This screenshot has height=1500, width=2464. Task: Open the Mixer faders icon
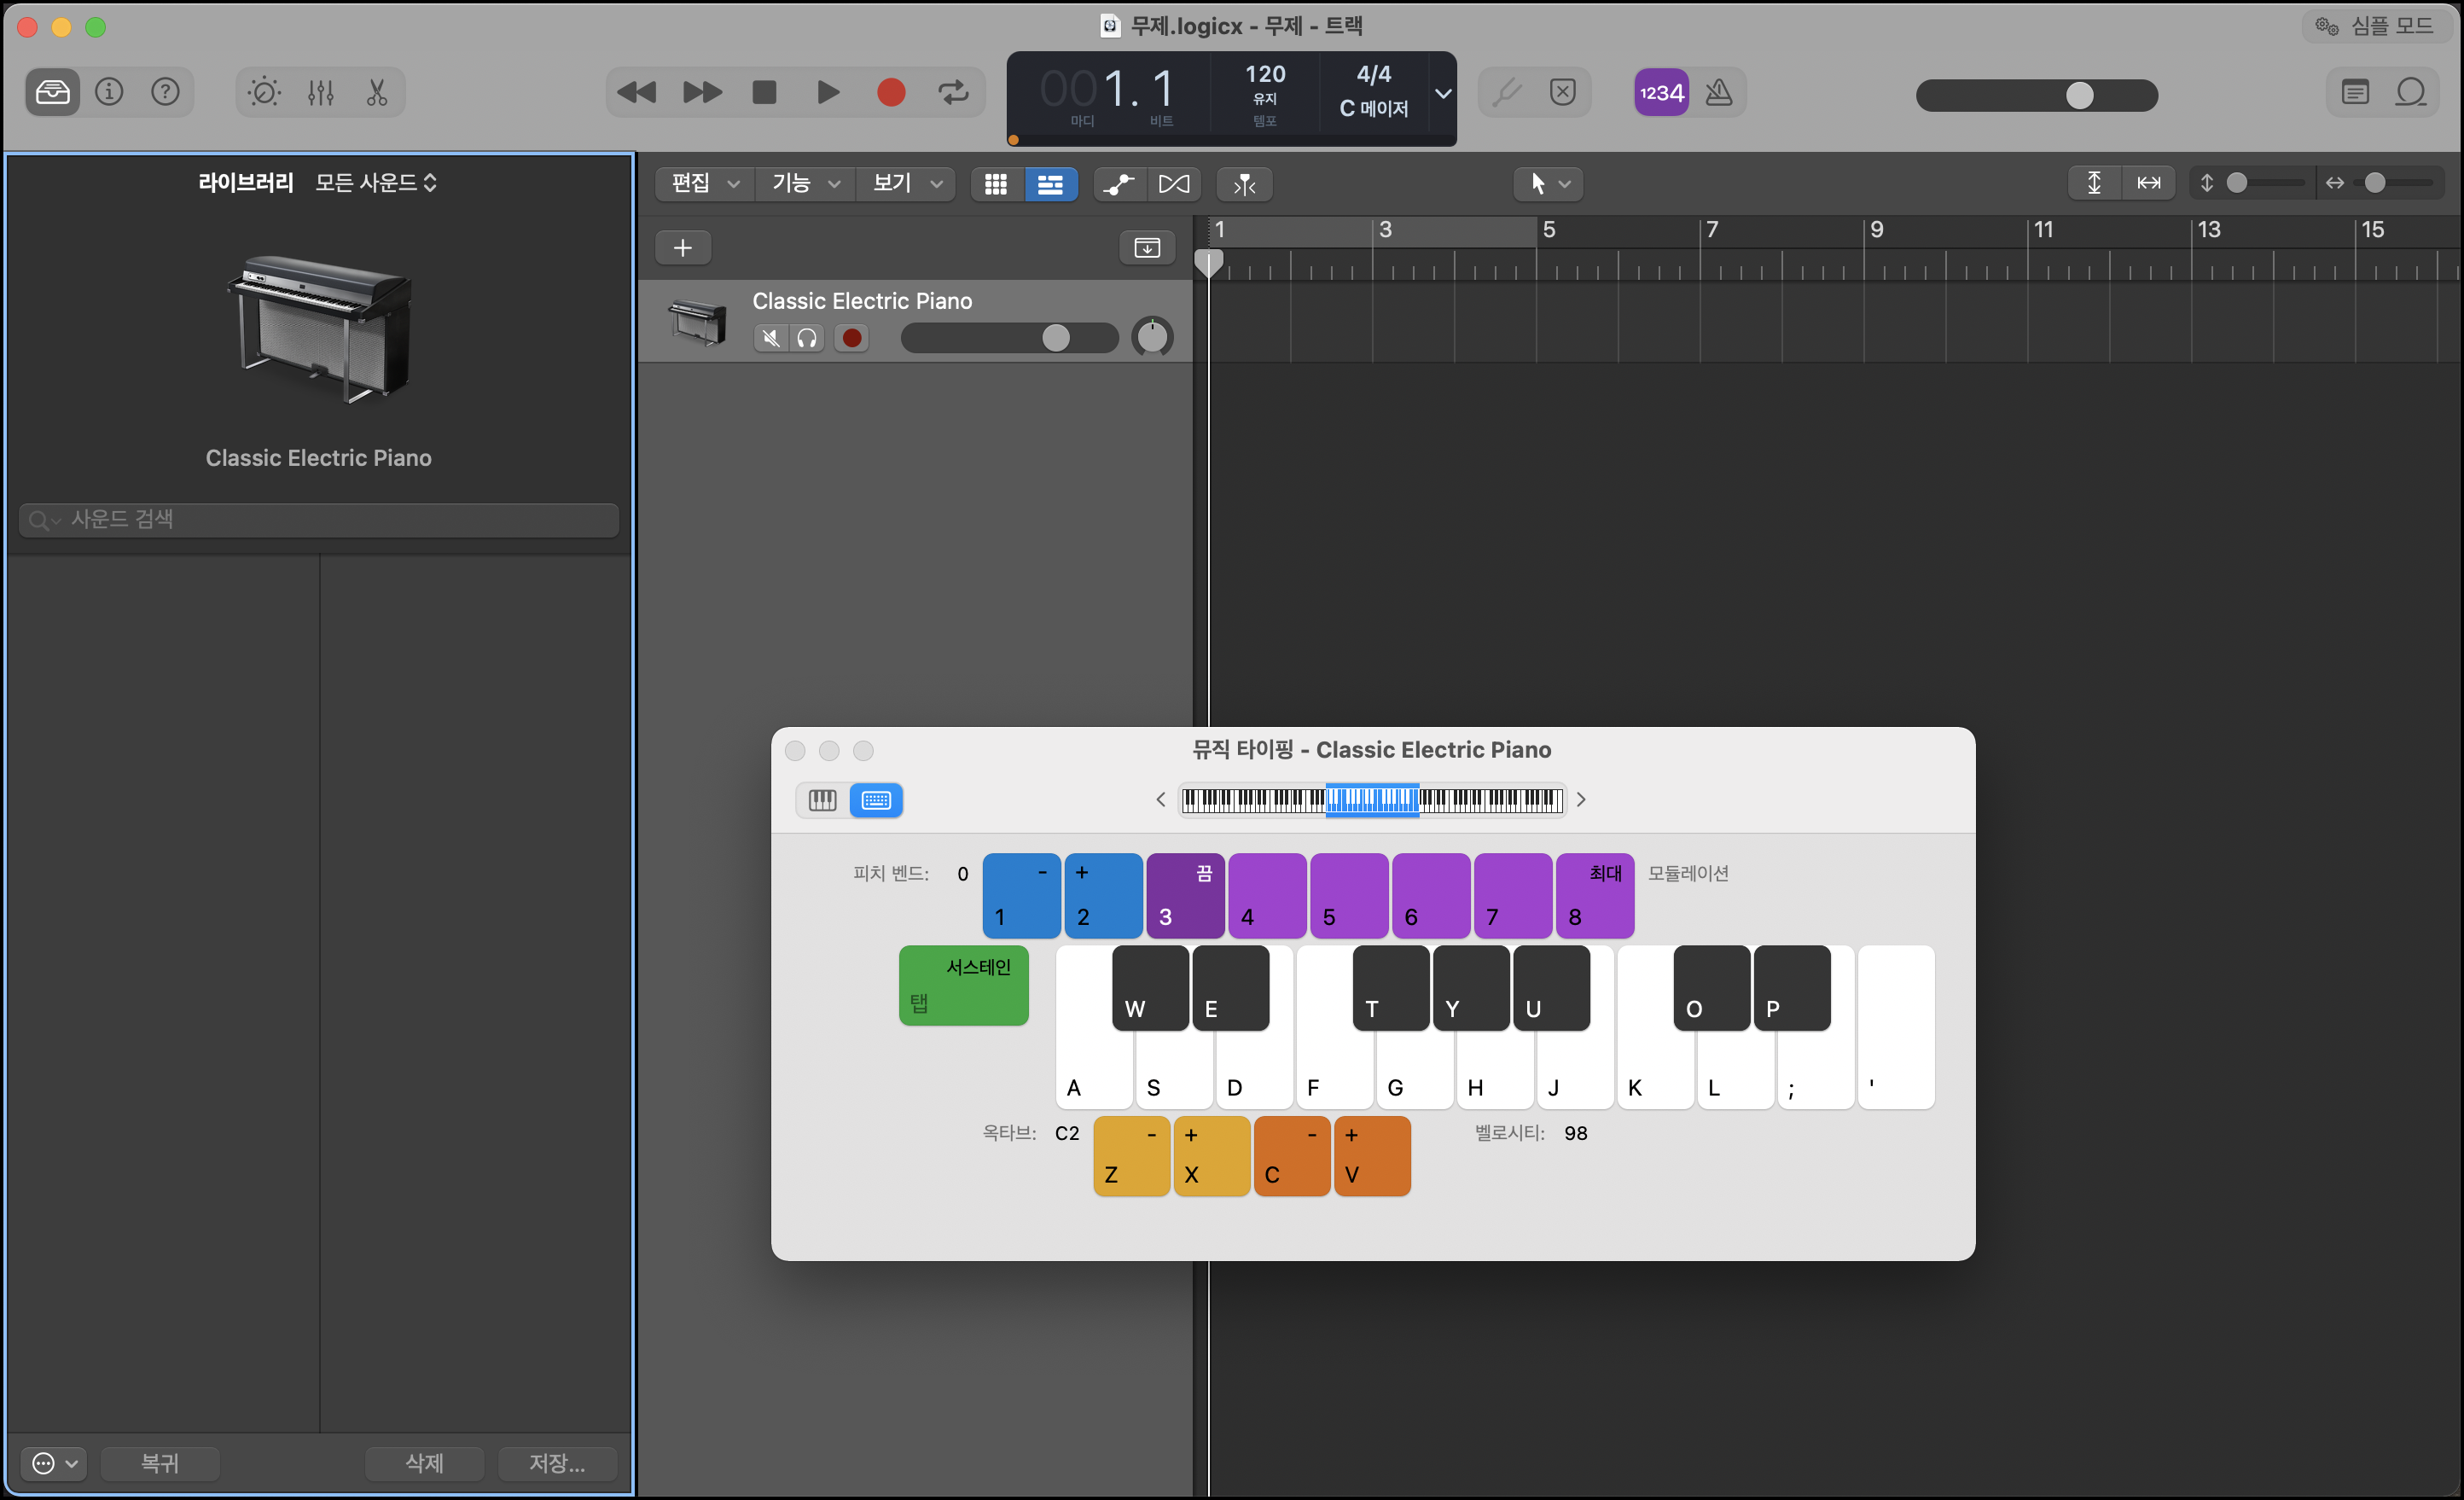tap(320, 93)
